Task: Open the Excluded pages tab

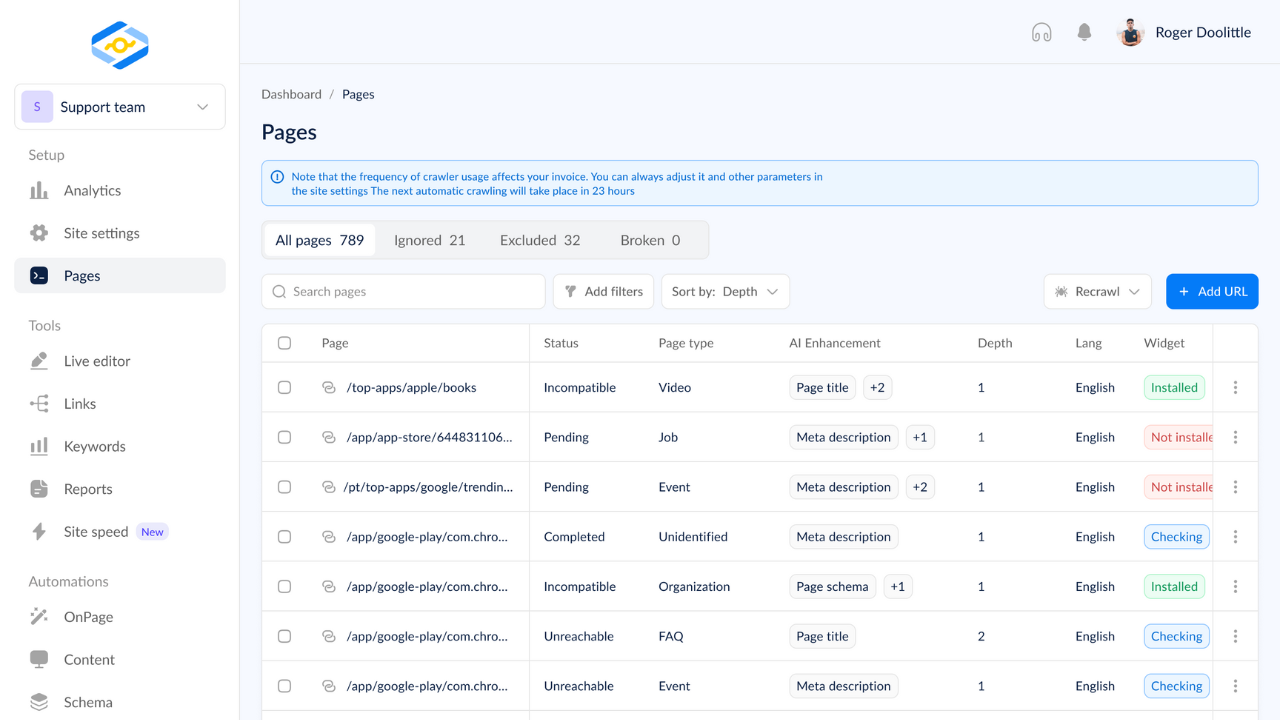Action: point(539,240)
